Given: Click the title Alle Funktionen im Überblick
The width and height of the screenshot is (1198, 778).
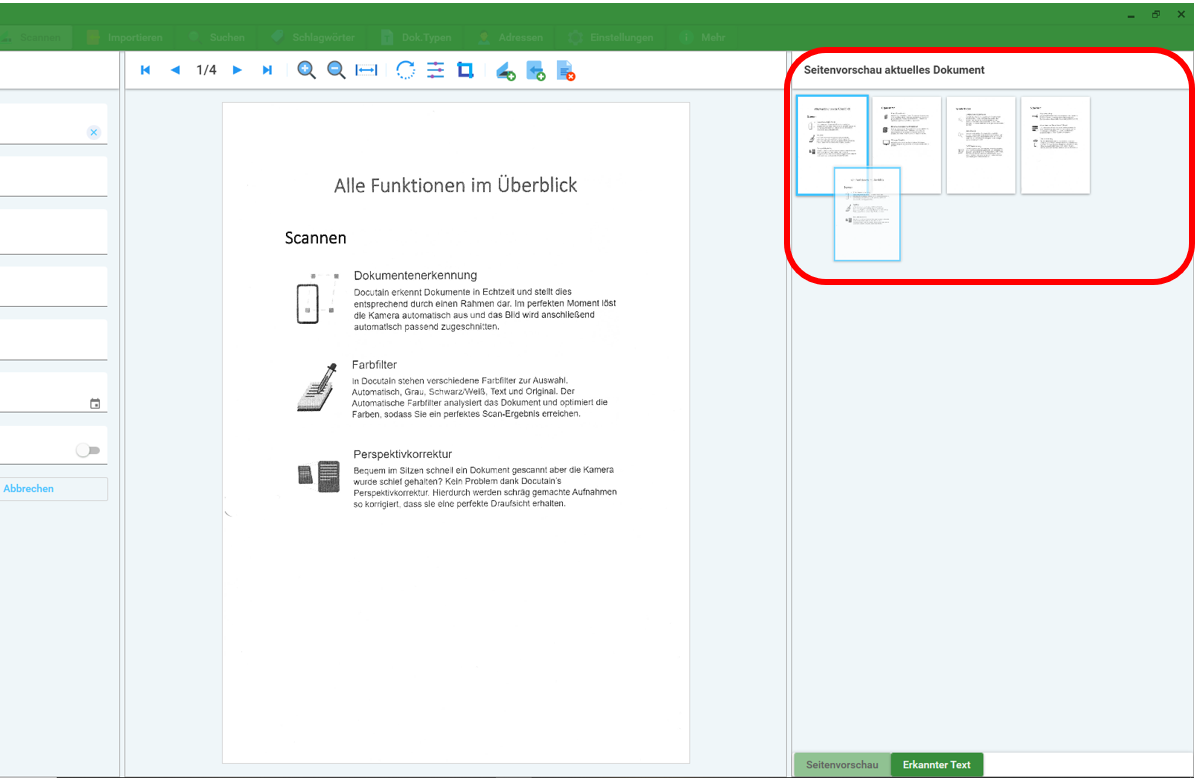Looking at the screenshot, I should (455, 186).
